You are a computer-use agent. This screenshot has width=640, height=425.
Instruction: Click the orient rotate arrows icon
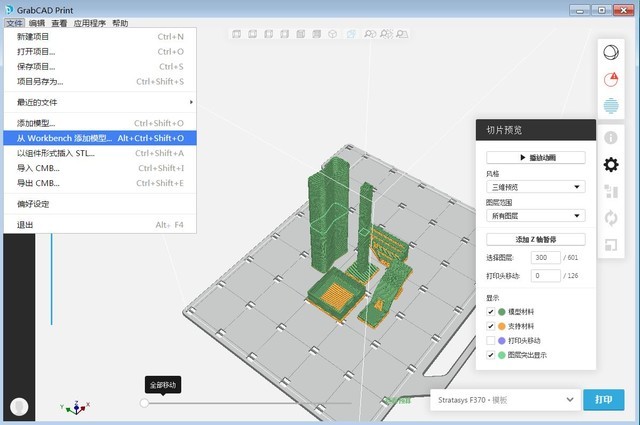(x=611, y=218)
